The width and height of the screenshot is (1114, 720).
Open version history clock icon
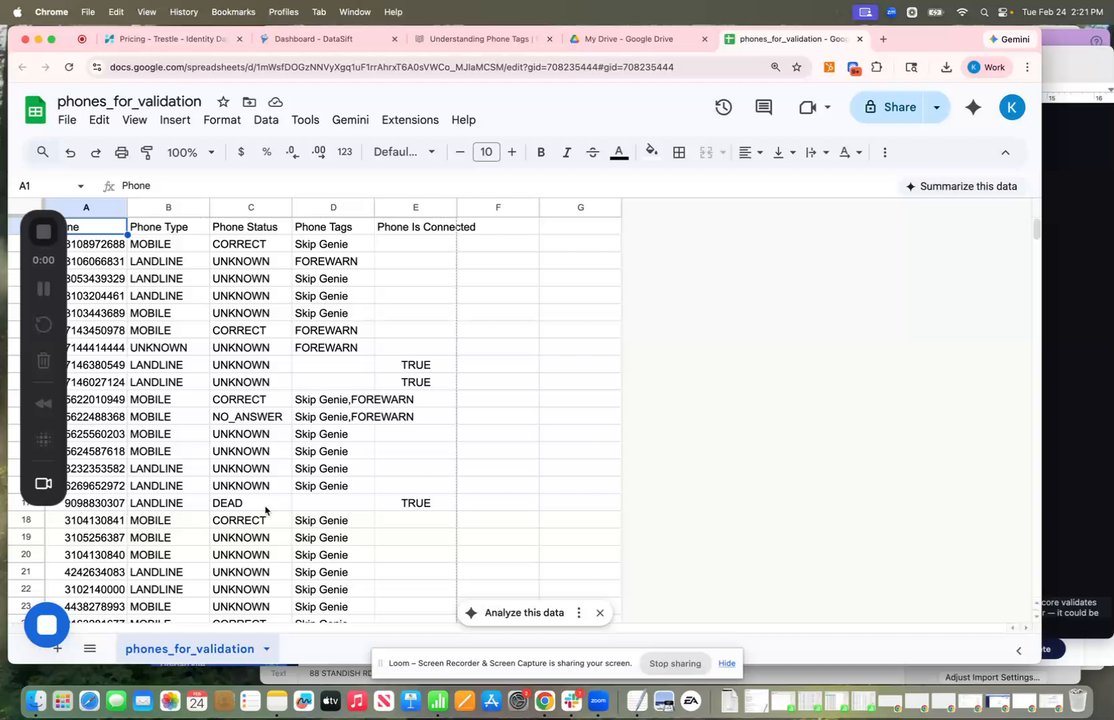(723, 107)
